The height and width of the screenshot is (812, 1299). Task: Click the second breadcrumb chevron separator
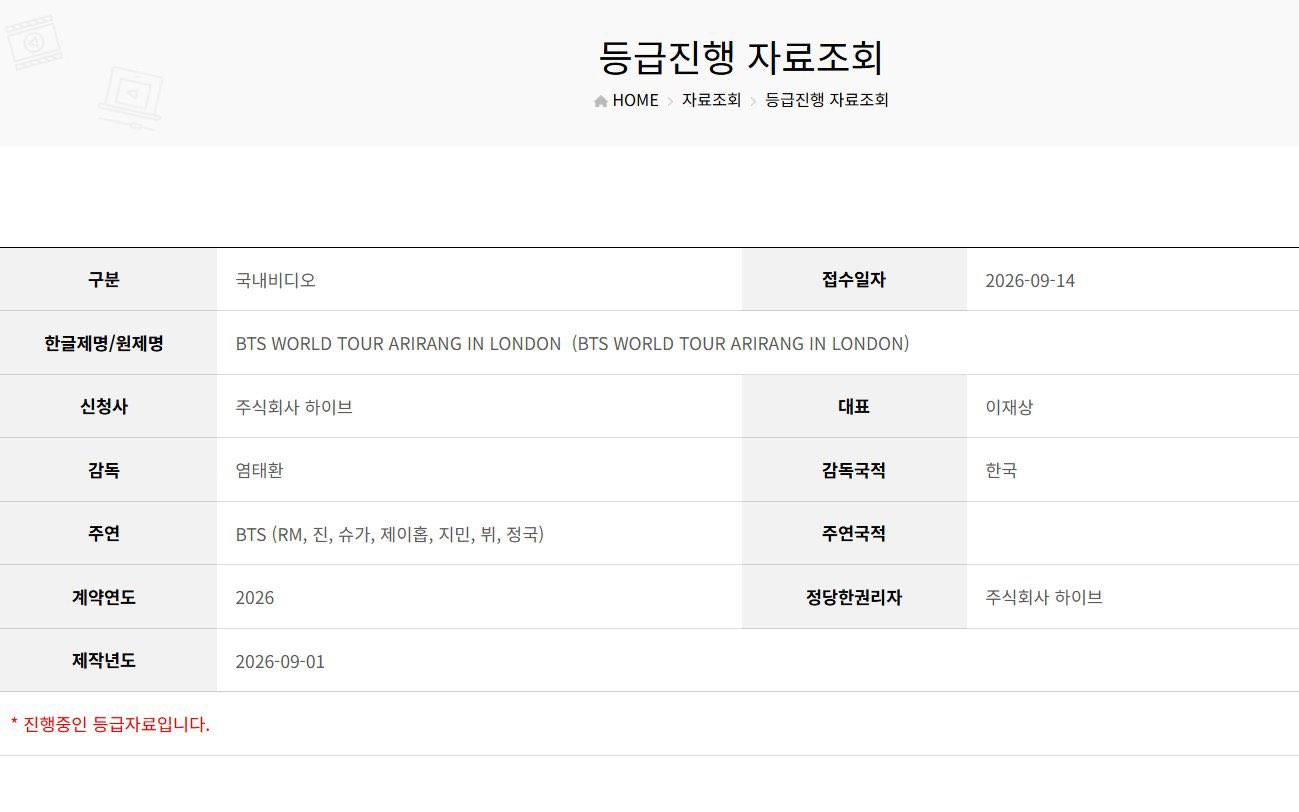click(753, 101)
